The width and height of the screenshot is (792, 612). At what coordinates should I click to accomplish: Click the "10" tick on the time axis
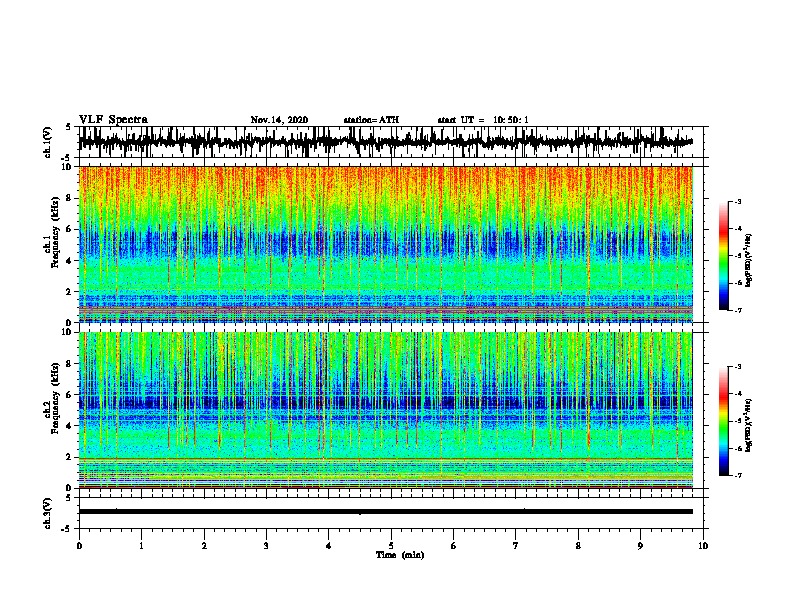coord(703,546)
